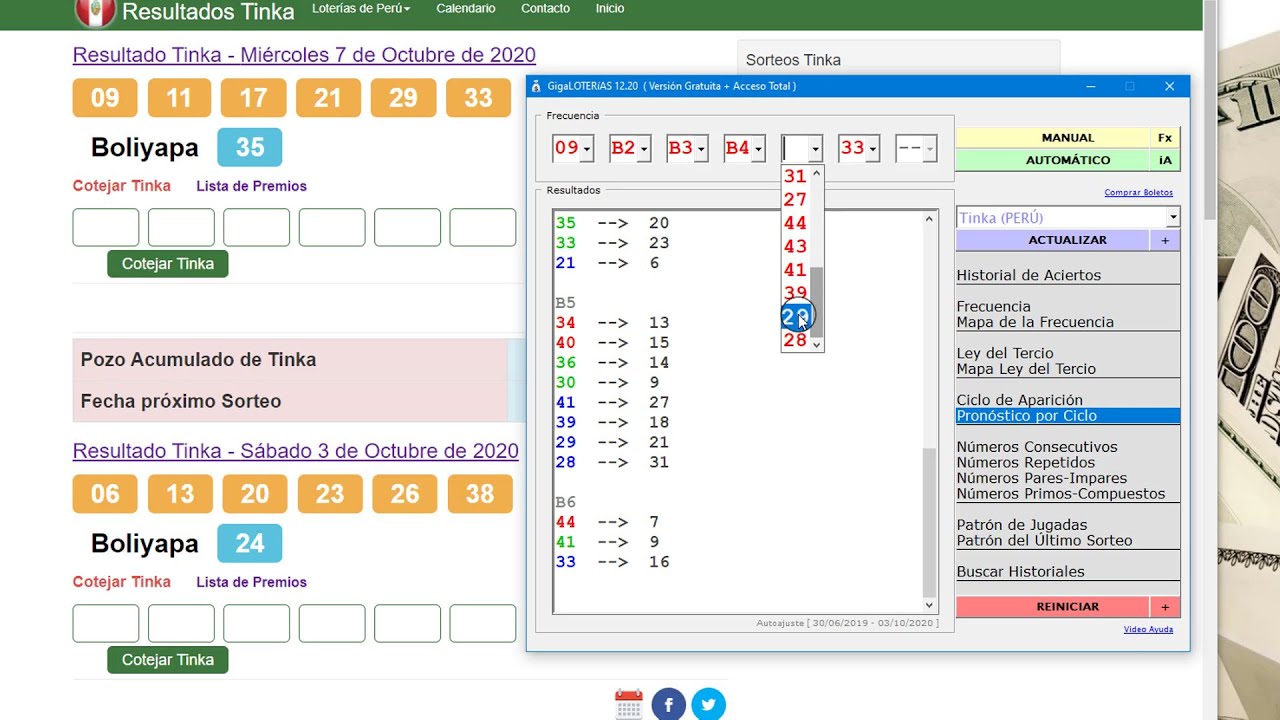Image resolution: width=1280 pixels, height=720 pixels.
Task: Click the Cotejar Tinka button for 7 de Octubre
Action: click(168, 264)
